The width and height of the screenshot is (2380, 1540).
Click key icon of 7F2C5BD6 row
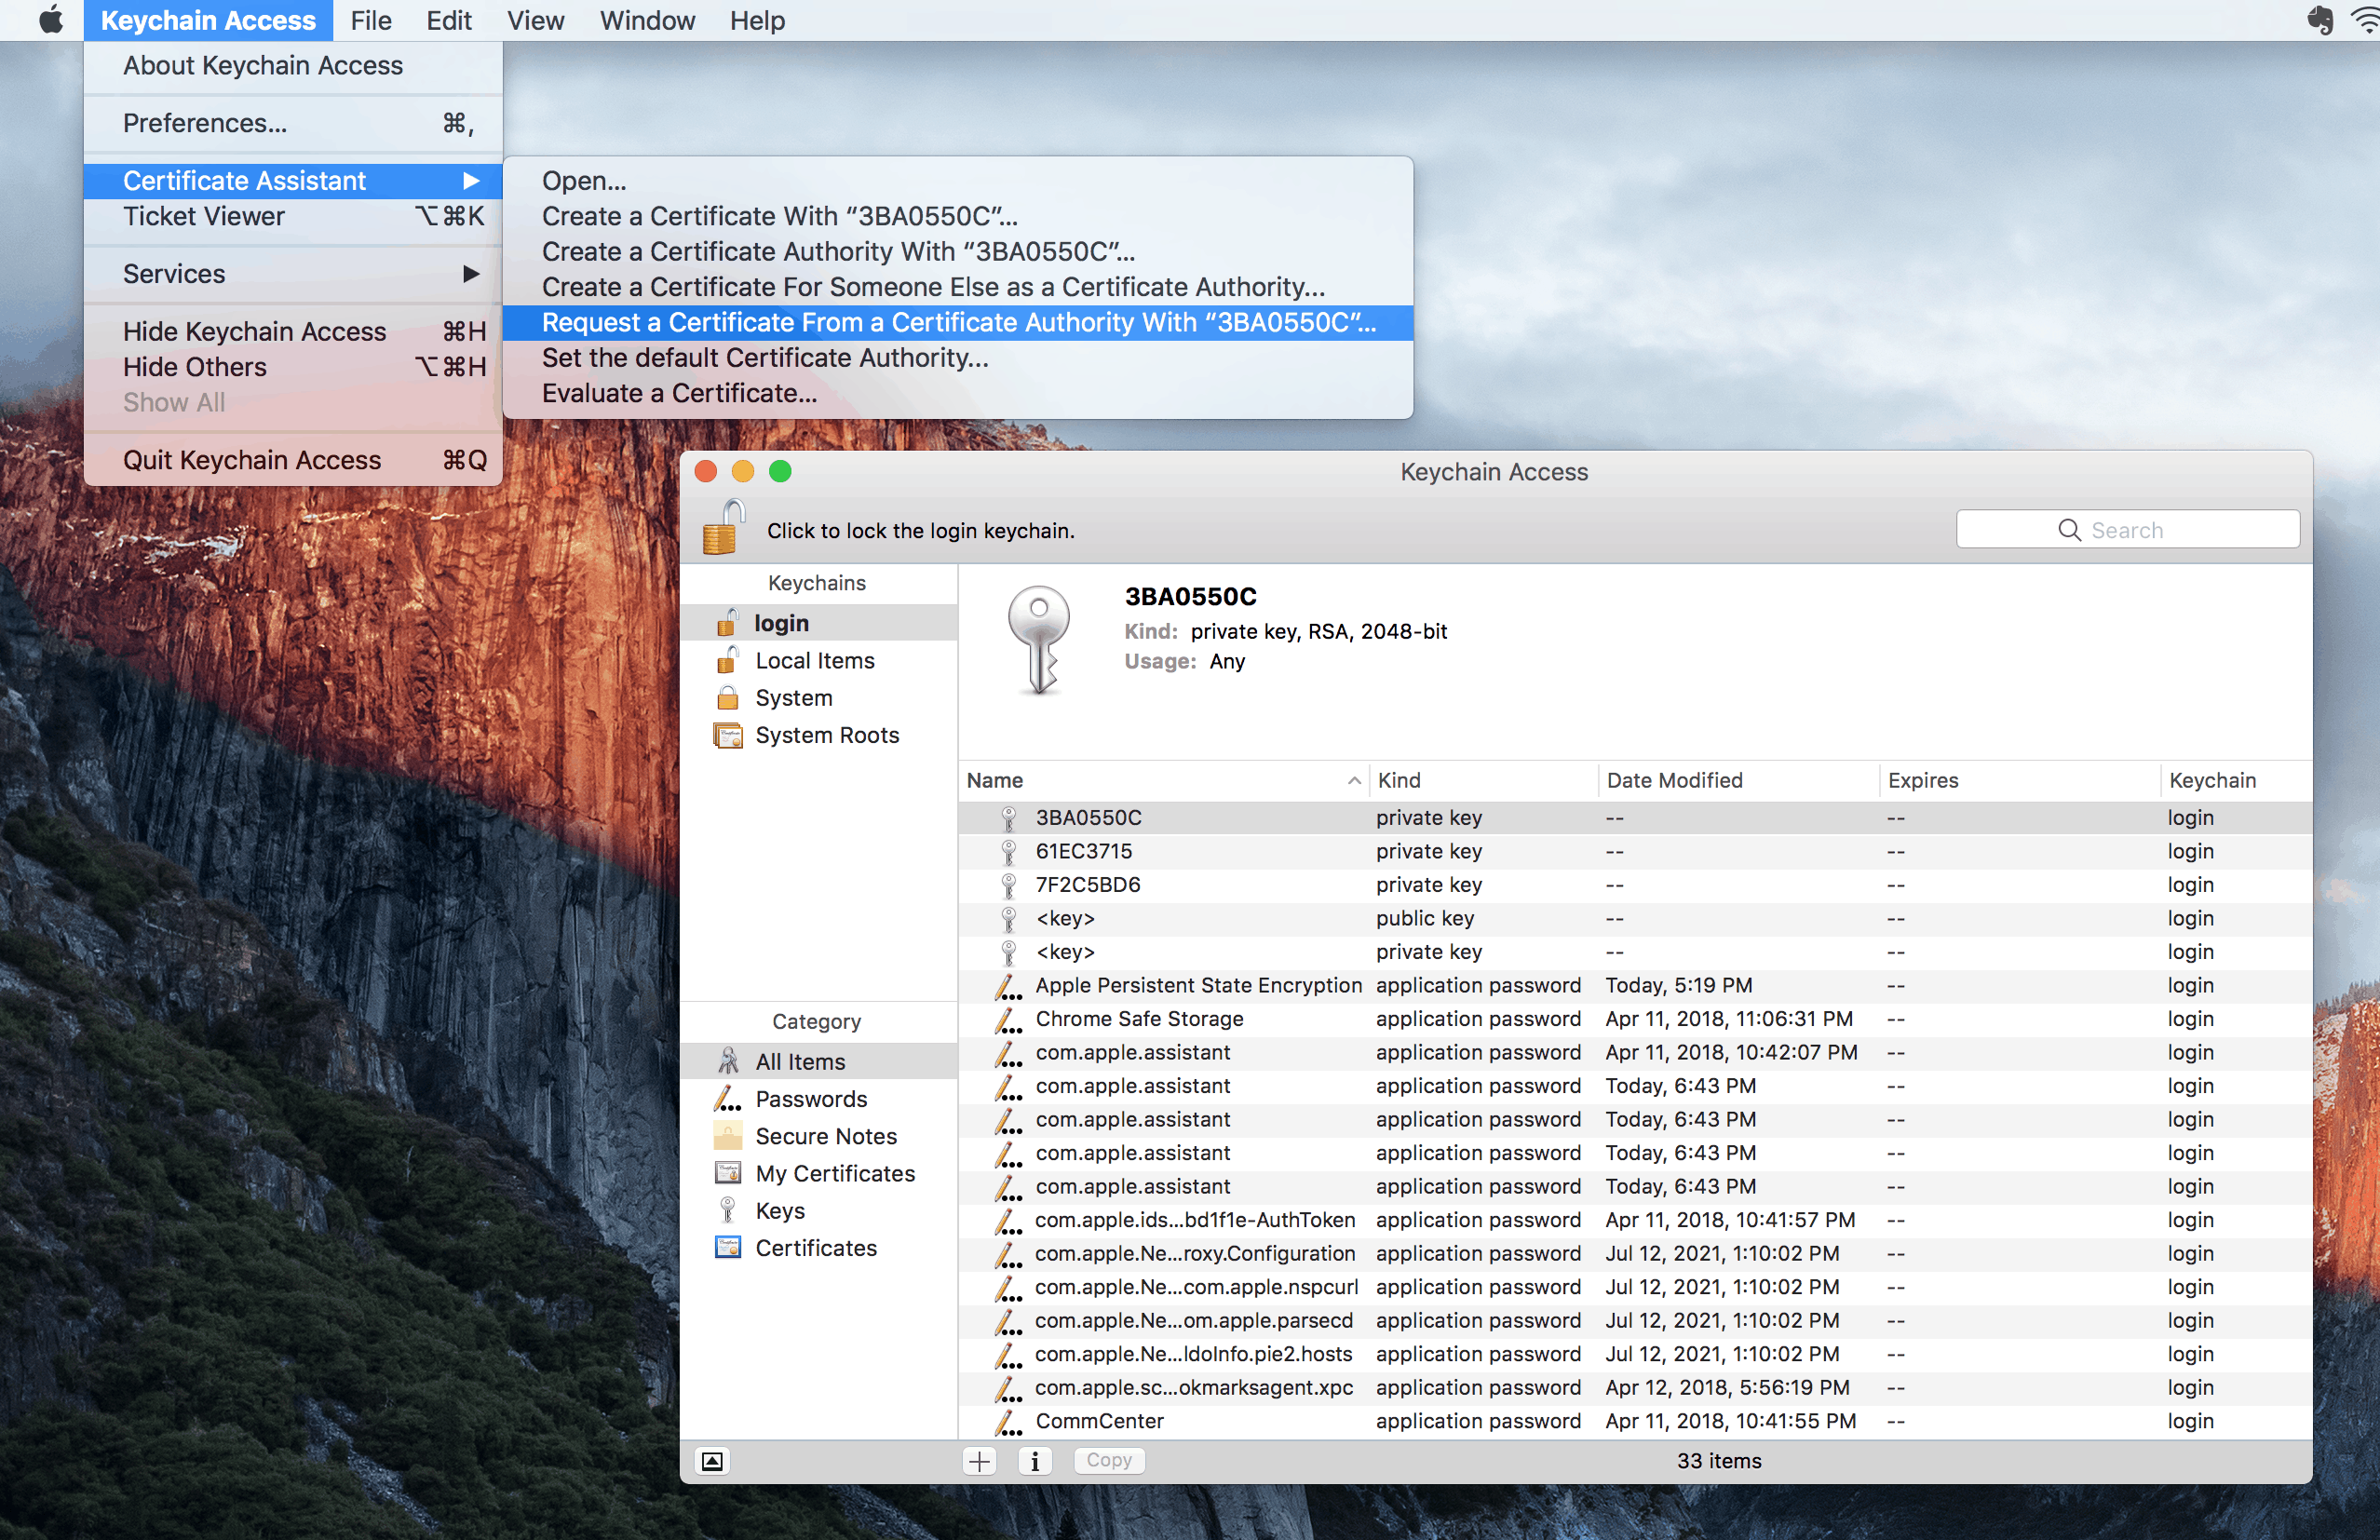(1008, 885)
